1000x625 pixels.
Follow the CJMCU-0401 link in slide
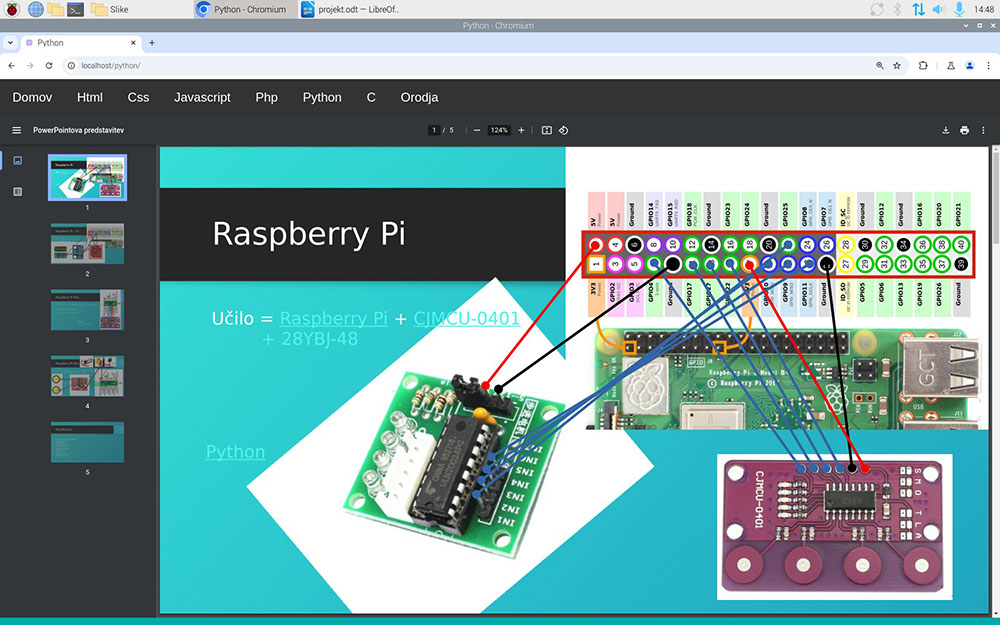pos(467,318)
